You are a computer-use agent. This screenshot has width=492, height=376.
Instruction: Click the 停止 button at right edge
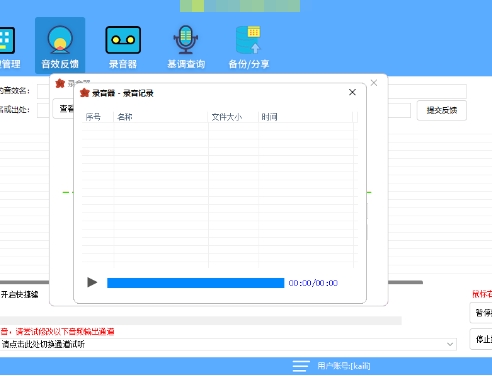(481, 339)
